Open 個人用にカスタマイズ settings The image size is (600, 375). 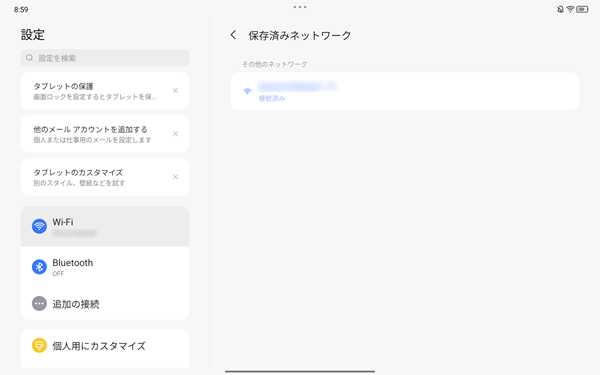(x=105, y=346)
